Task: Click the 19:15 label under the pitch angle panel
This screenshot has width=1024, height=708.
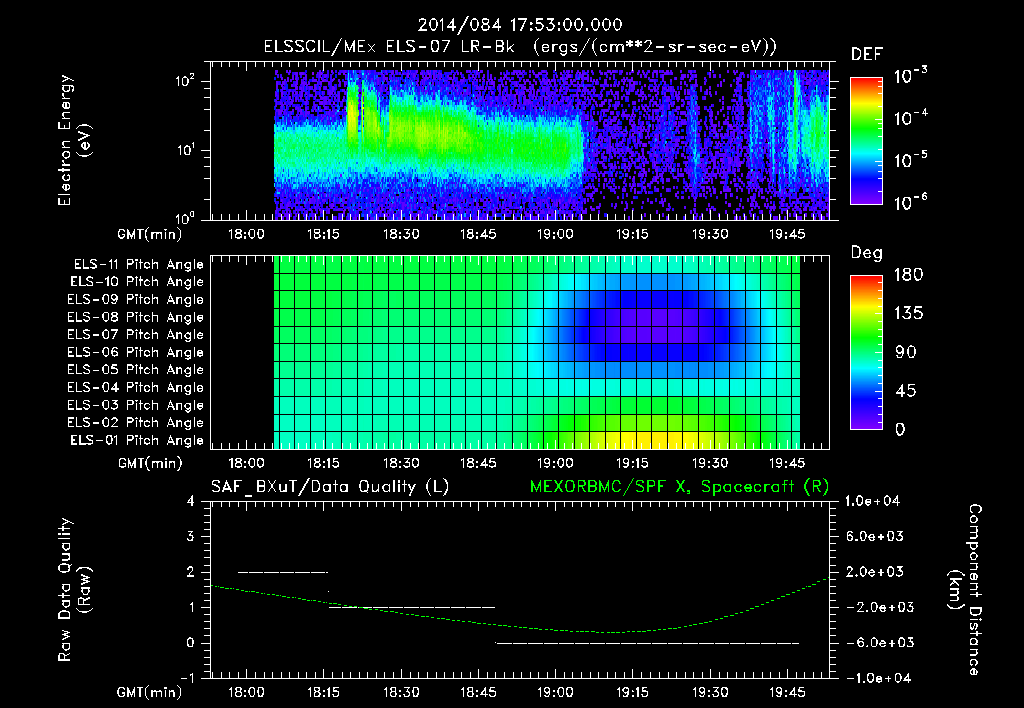Action: tap(632, 463)
